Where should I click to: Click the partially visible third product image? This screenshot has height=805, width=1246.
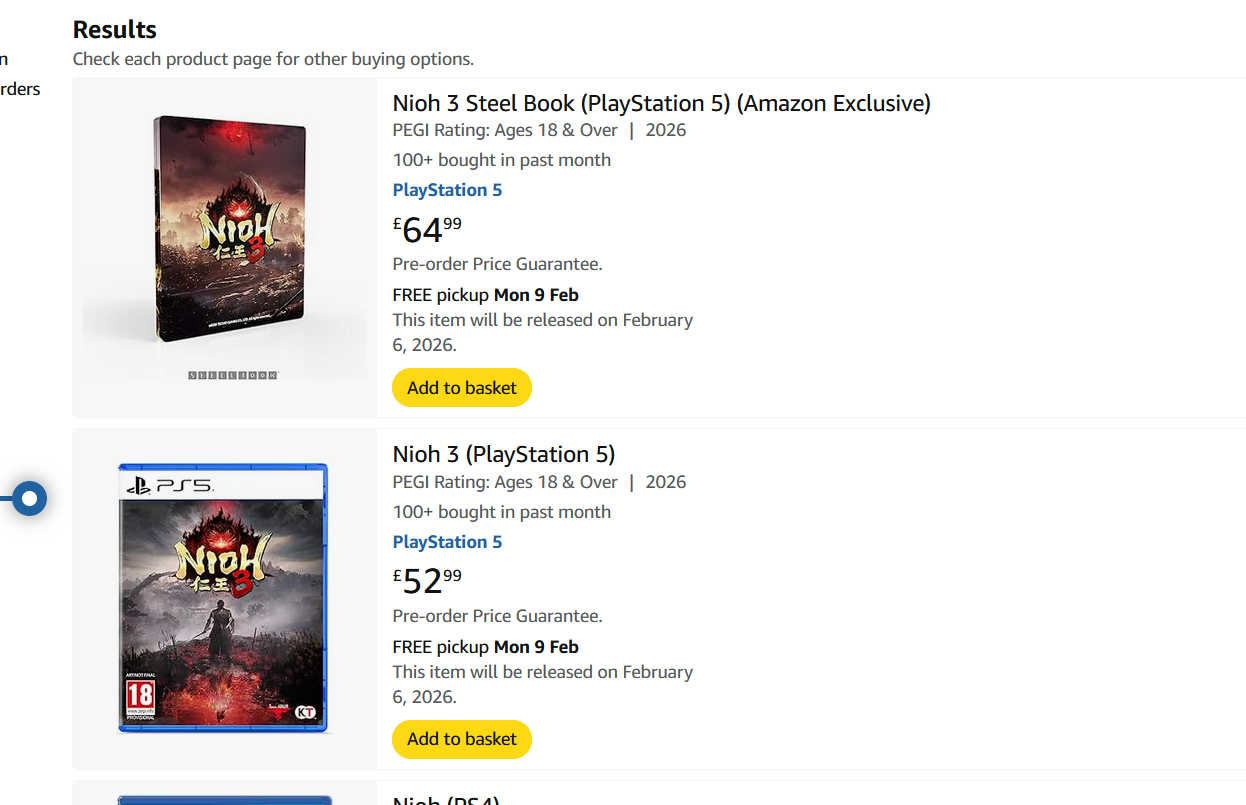coord(224,799)
